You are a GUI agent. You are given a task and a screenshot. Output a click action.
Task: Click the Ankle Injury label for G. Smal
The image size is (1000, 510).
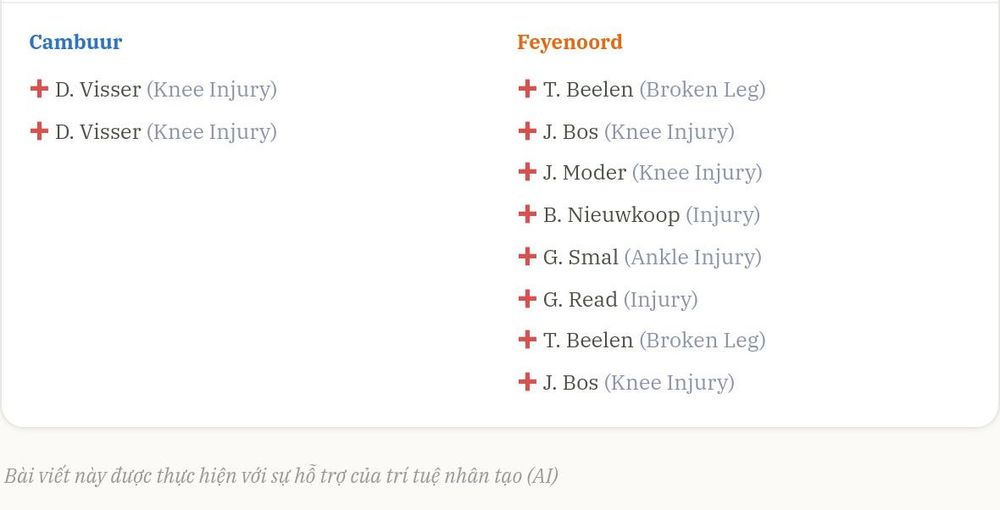click(693, 258)
